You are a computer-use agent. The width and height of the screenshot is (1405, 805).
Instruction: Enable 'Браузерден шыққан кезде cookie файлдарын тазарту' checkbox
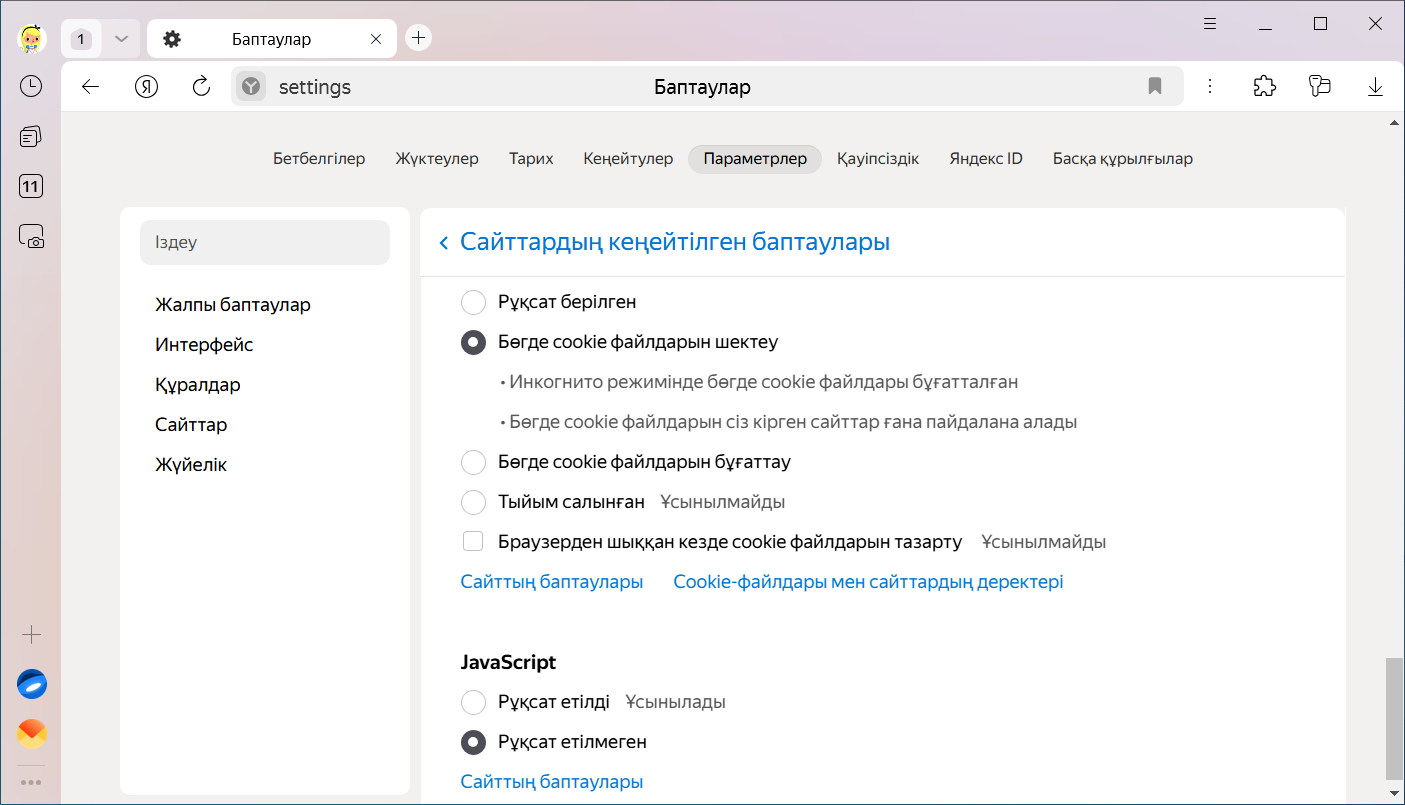473,542
